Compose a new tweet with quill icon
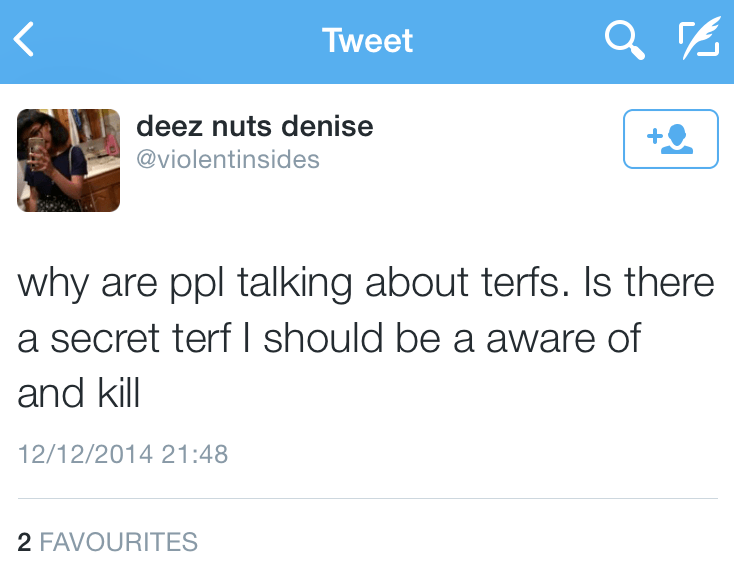Screen dimensions: 734x581 pyautogui.click(x=698, y=41)
